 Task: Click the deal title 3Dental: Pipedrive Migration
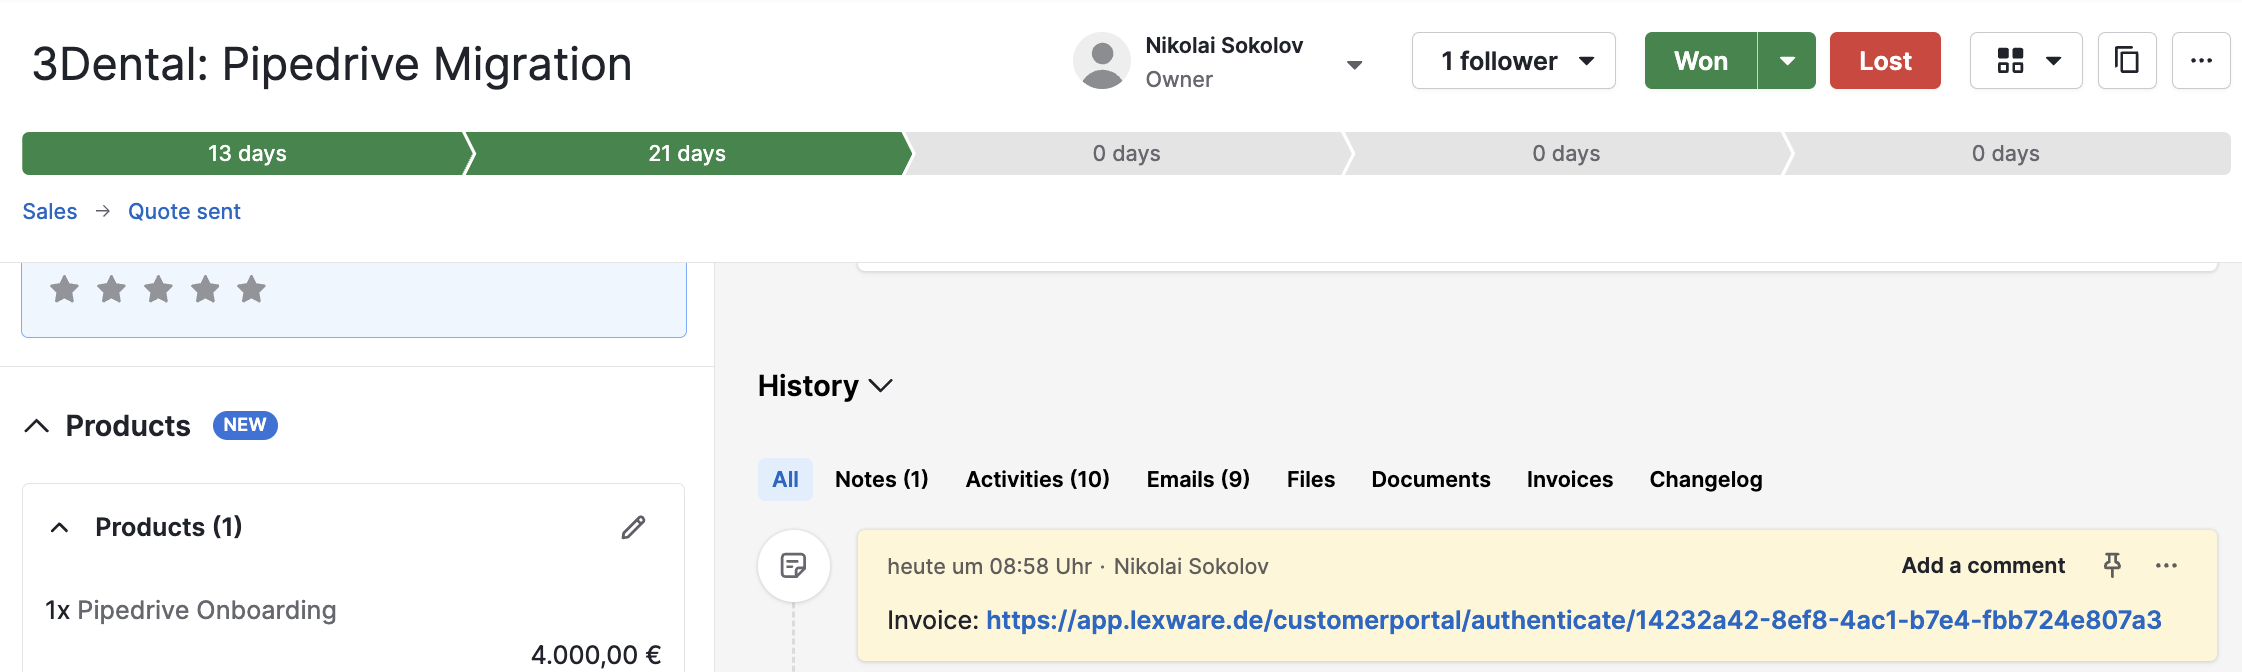pyautogui.click(x=332, y=64)
